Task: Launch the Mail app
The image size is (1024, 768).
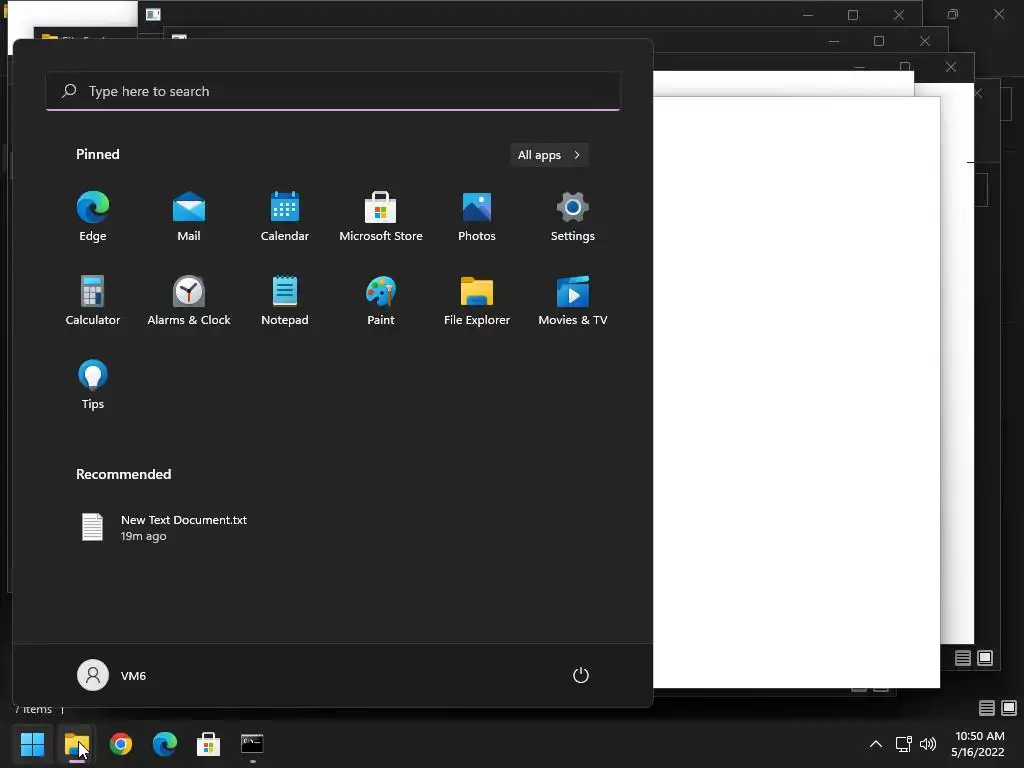Action: 189,217
